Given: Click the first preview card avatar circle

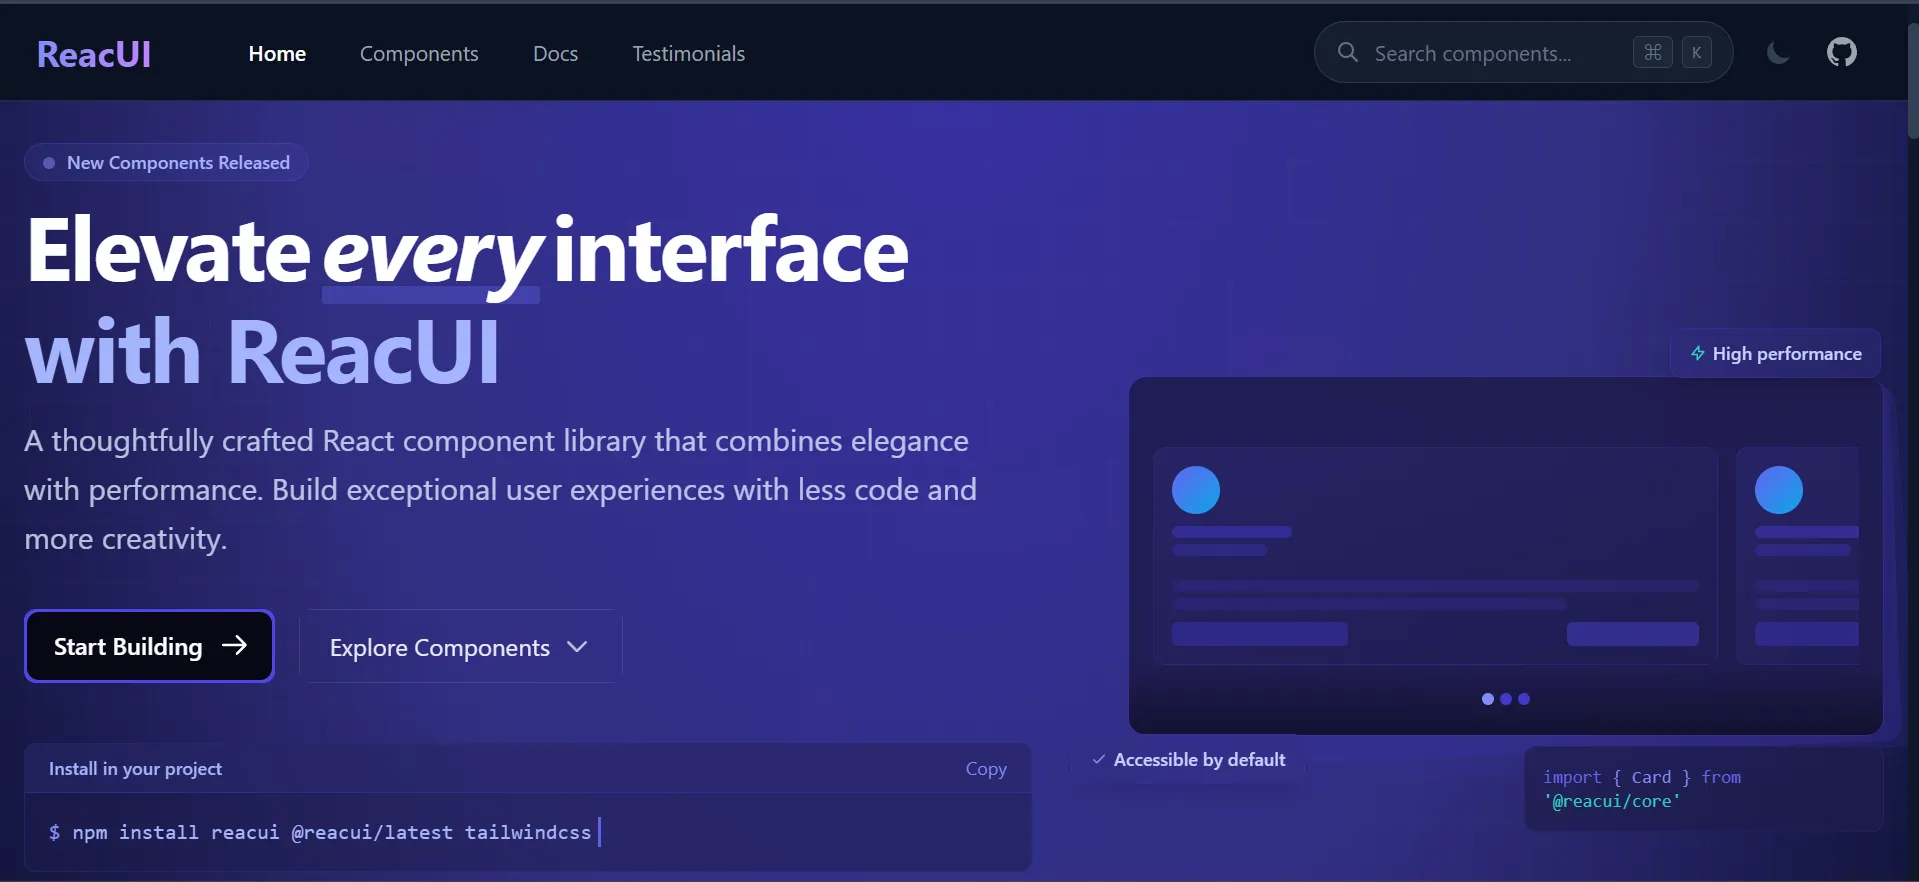Looking at the screenshot, I should [x=1196, y=490].
